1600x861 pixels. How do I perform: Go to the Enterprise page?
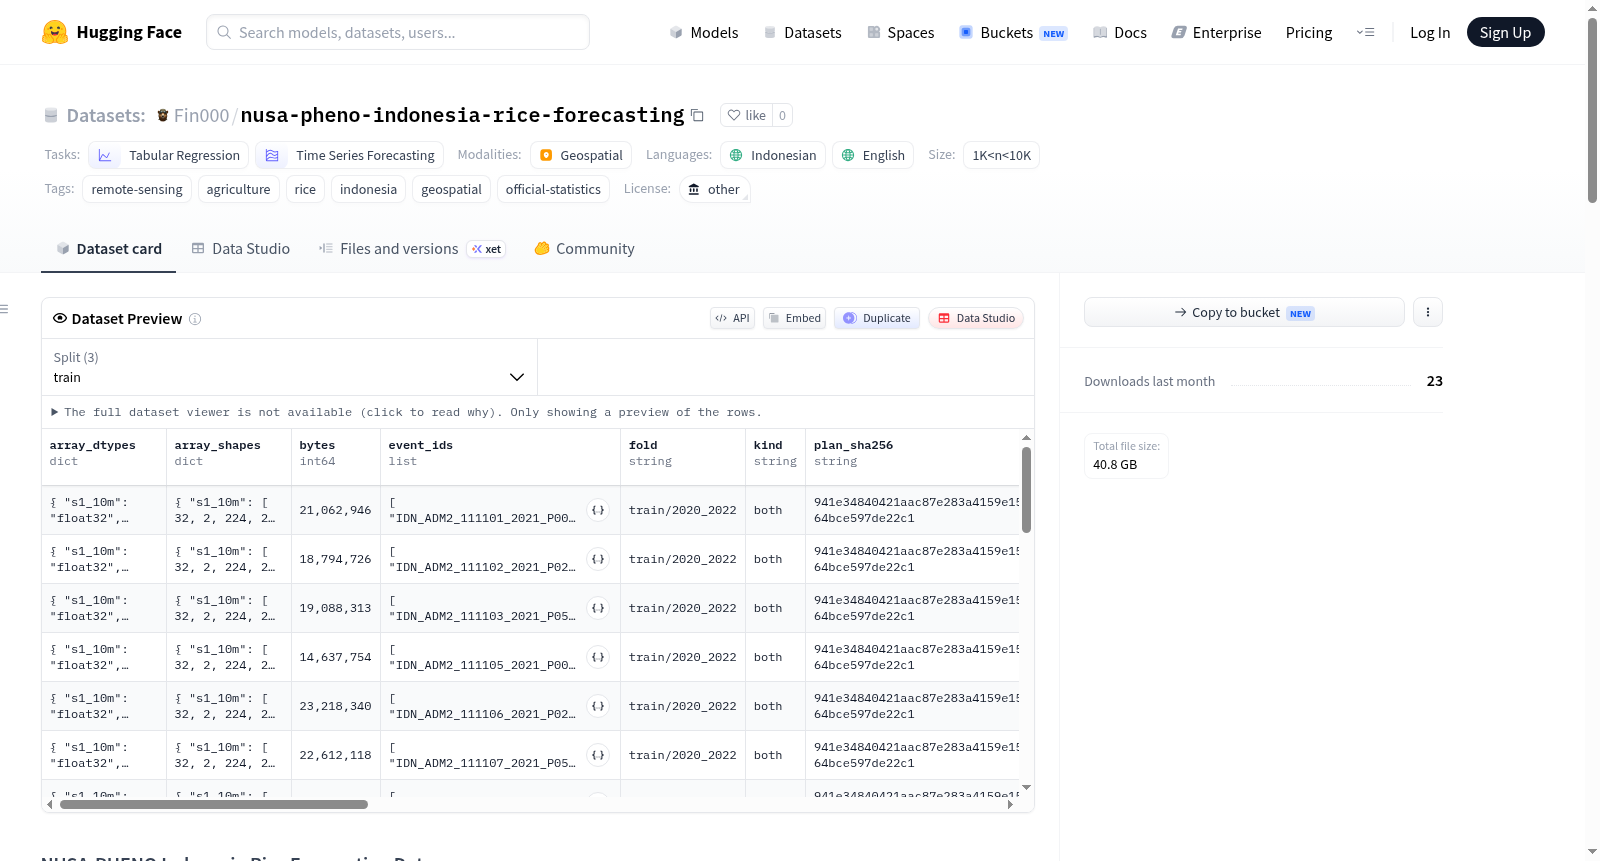[1217, 33]
